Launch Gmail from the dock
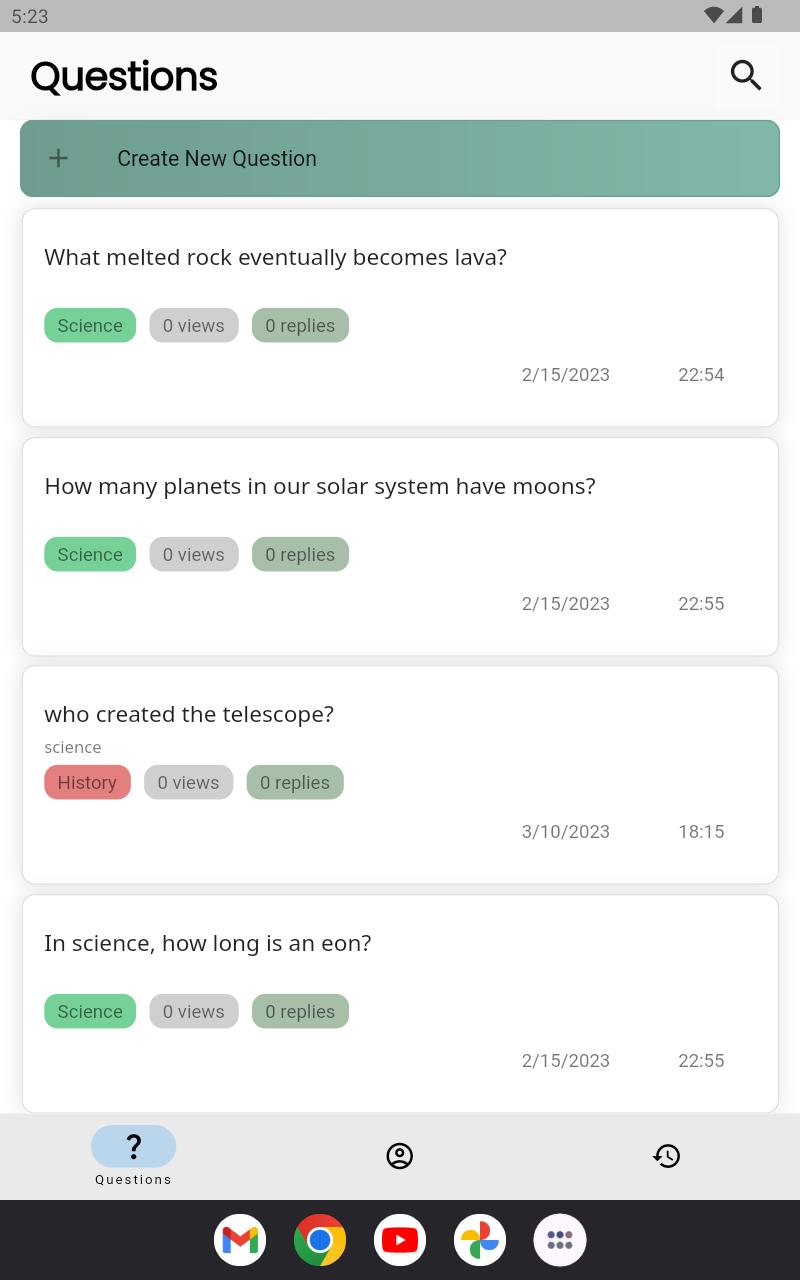Screen dimensions: 800x1280 [x=240, y=1240]
